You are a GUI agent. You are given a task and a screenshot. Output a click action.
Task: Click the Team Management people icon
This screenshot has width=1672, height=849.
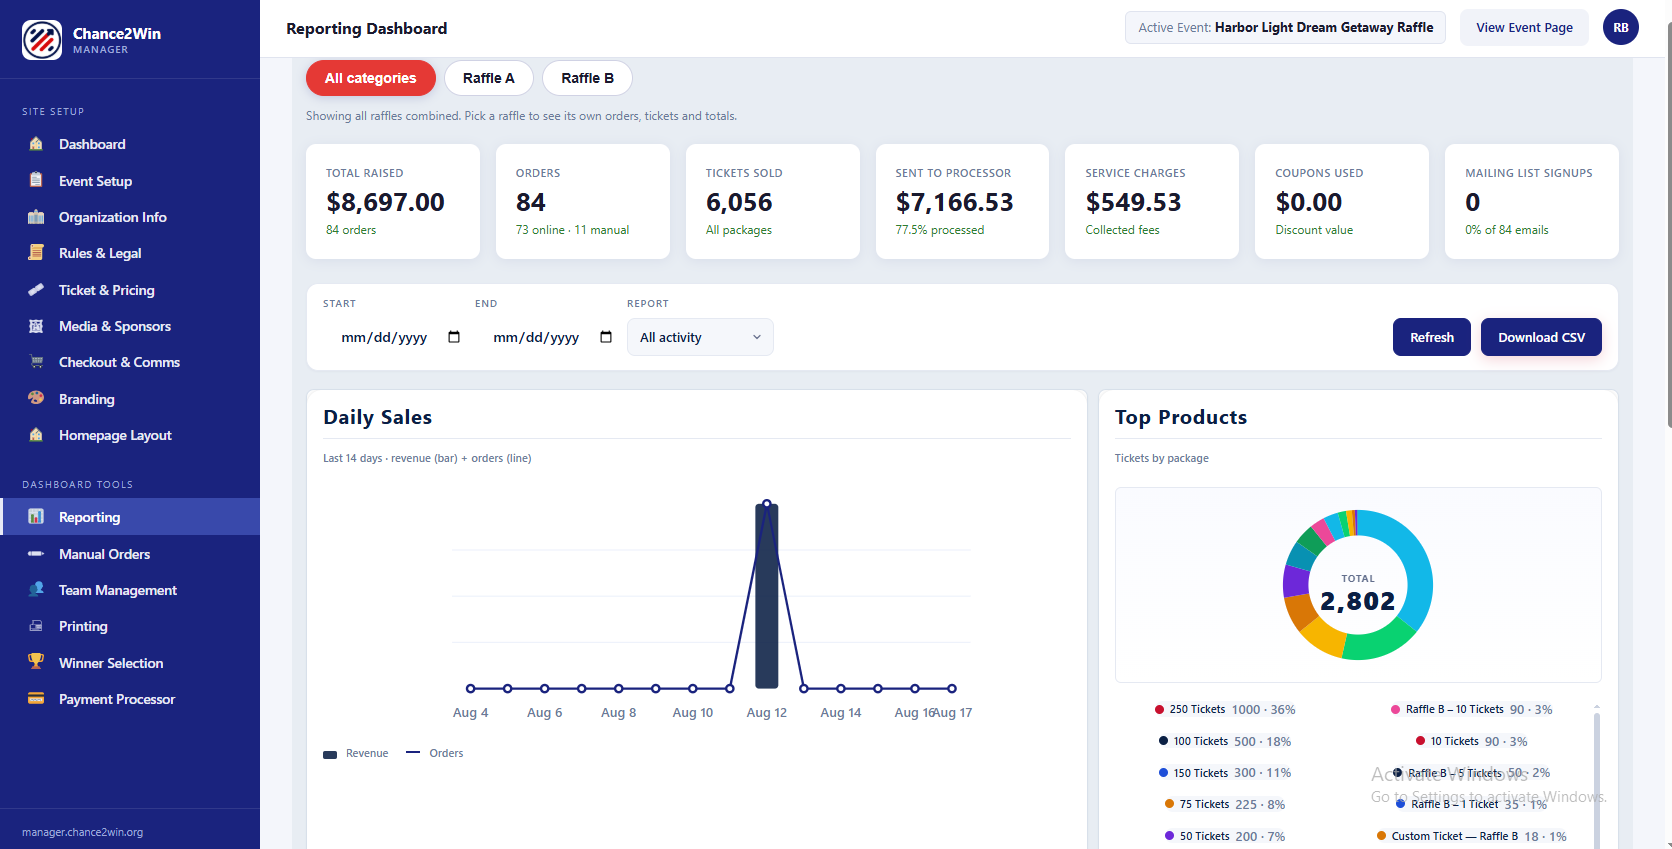[x=36, y=590]
